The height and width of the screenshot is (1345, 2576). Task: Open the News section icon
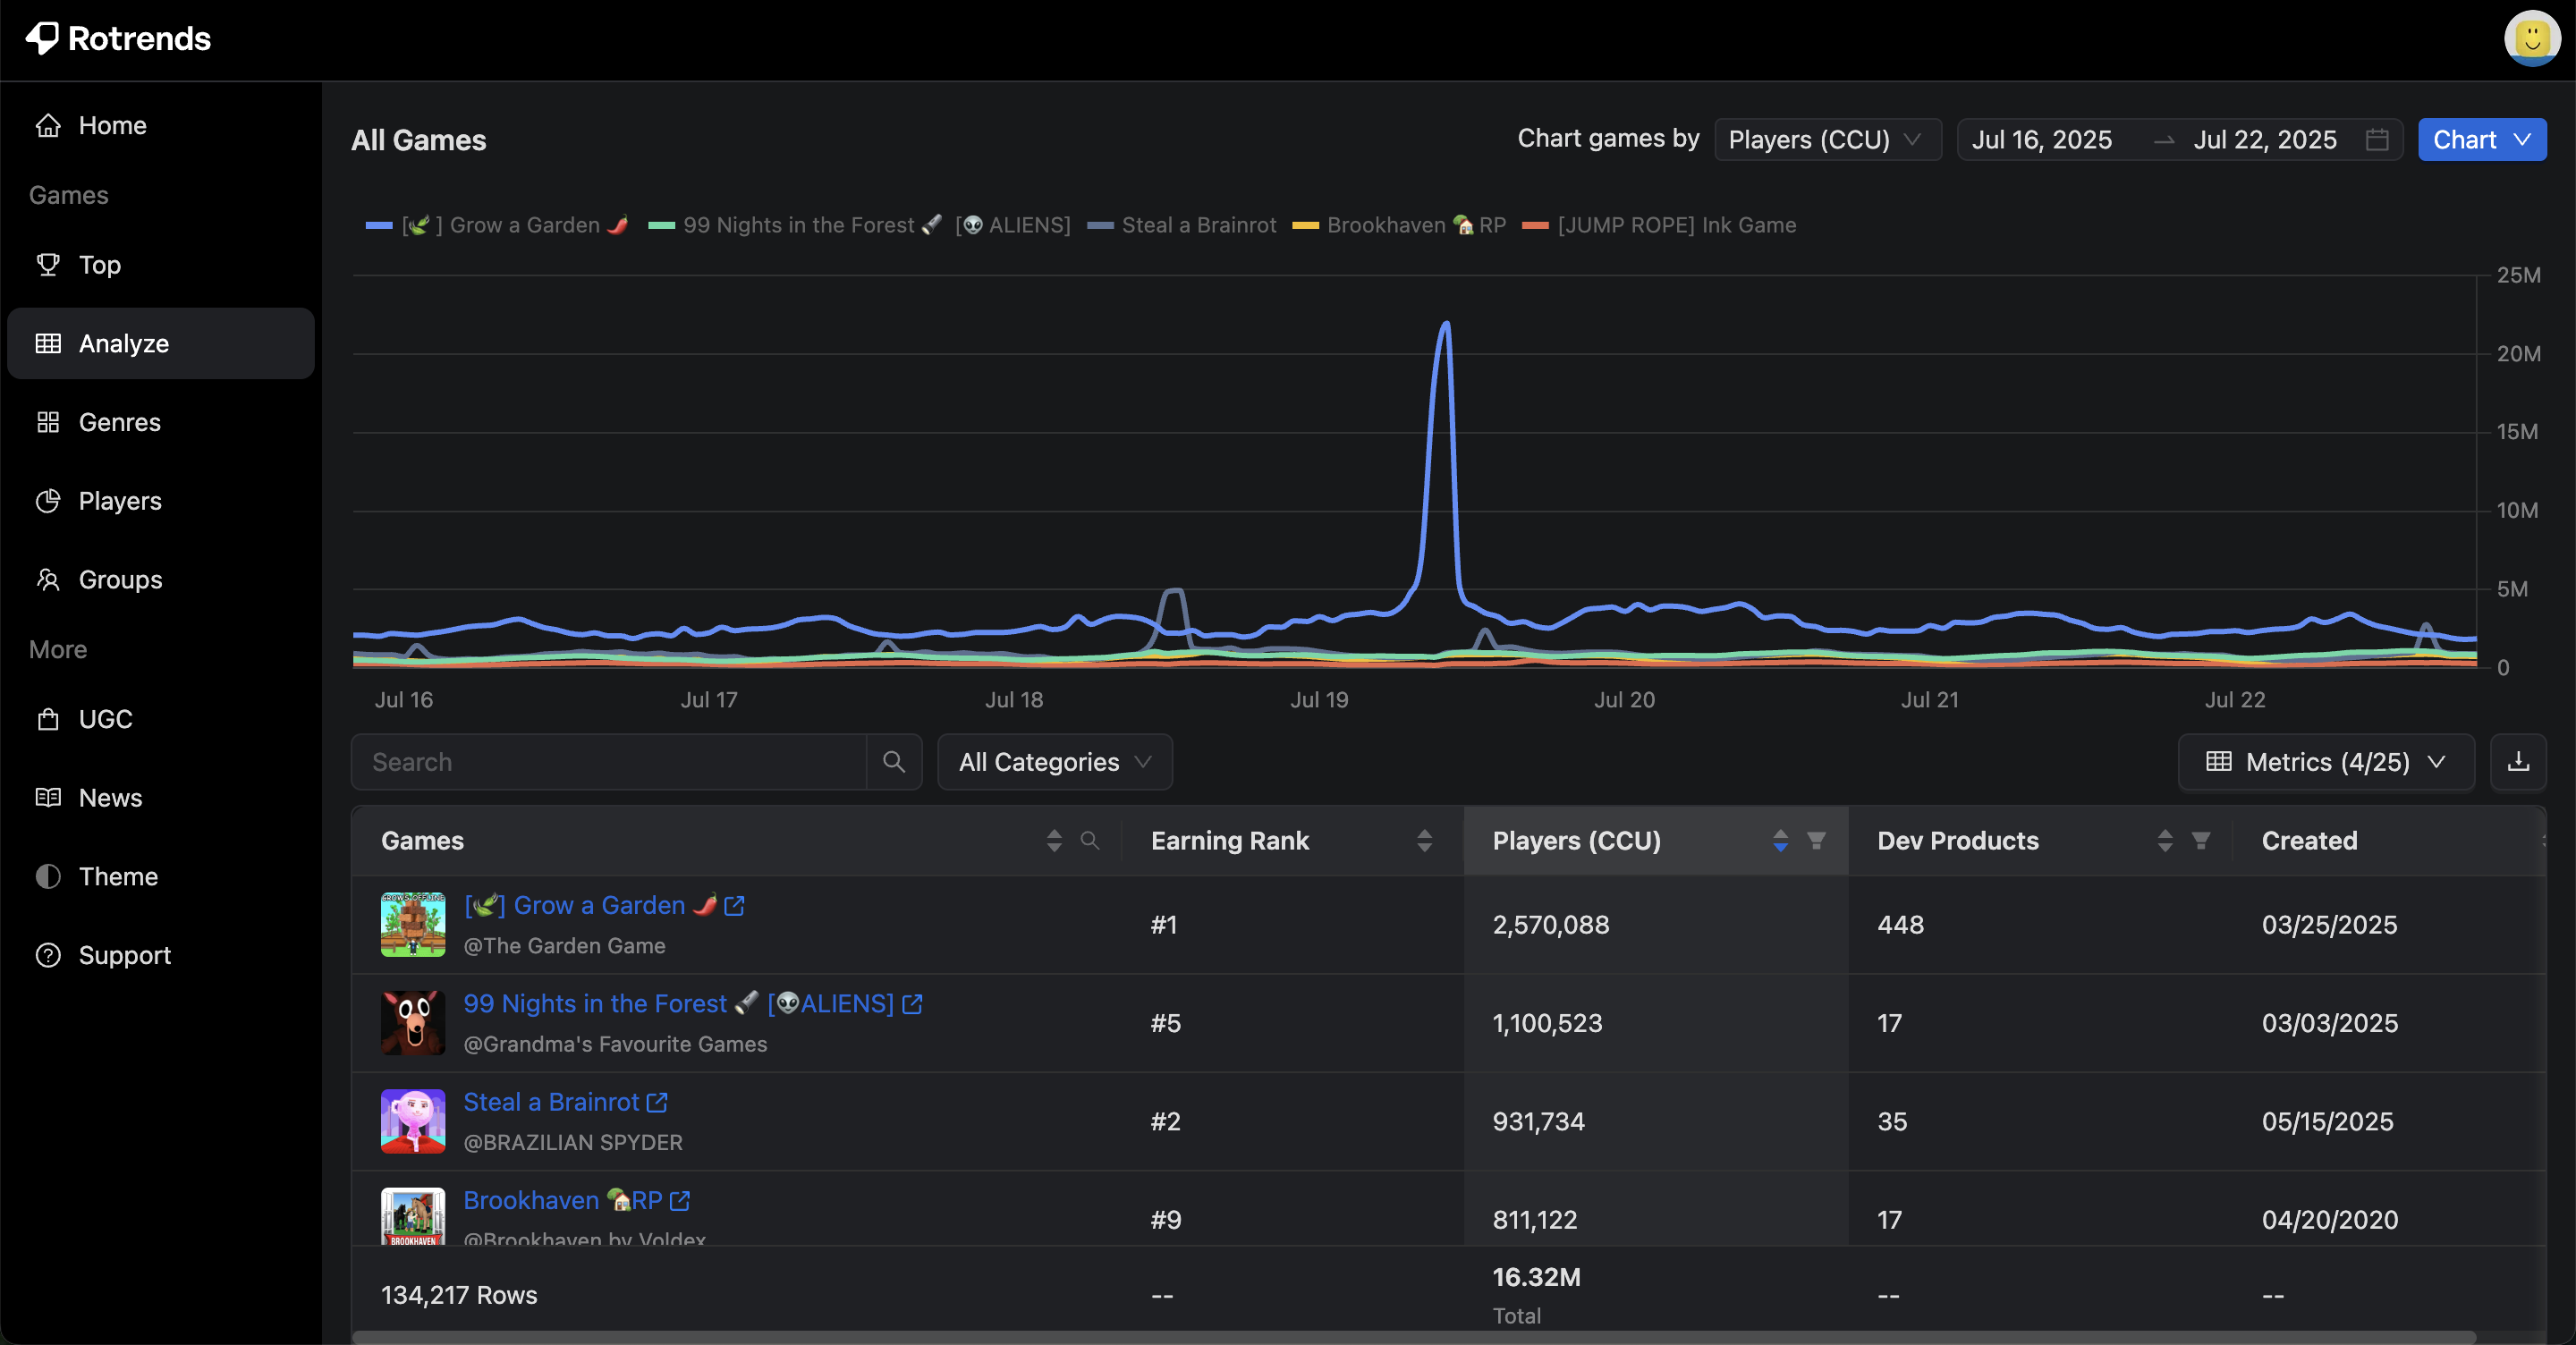(x=49, y=797)
